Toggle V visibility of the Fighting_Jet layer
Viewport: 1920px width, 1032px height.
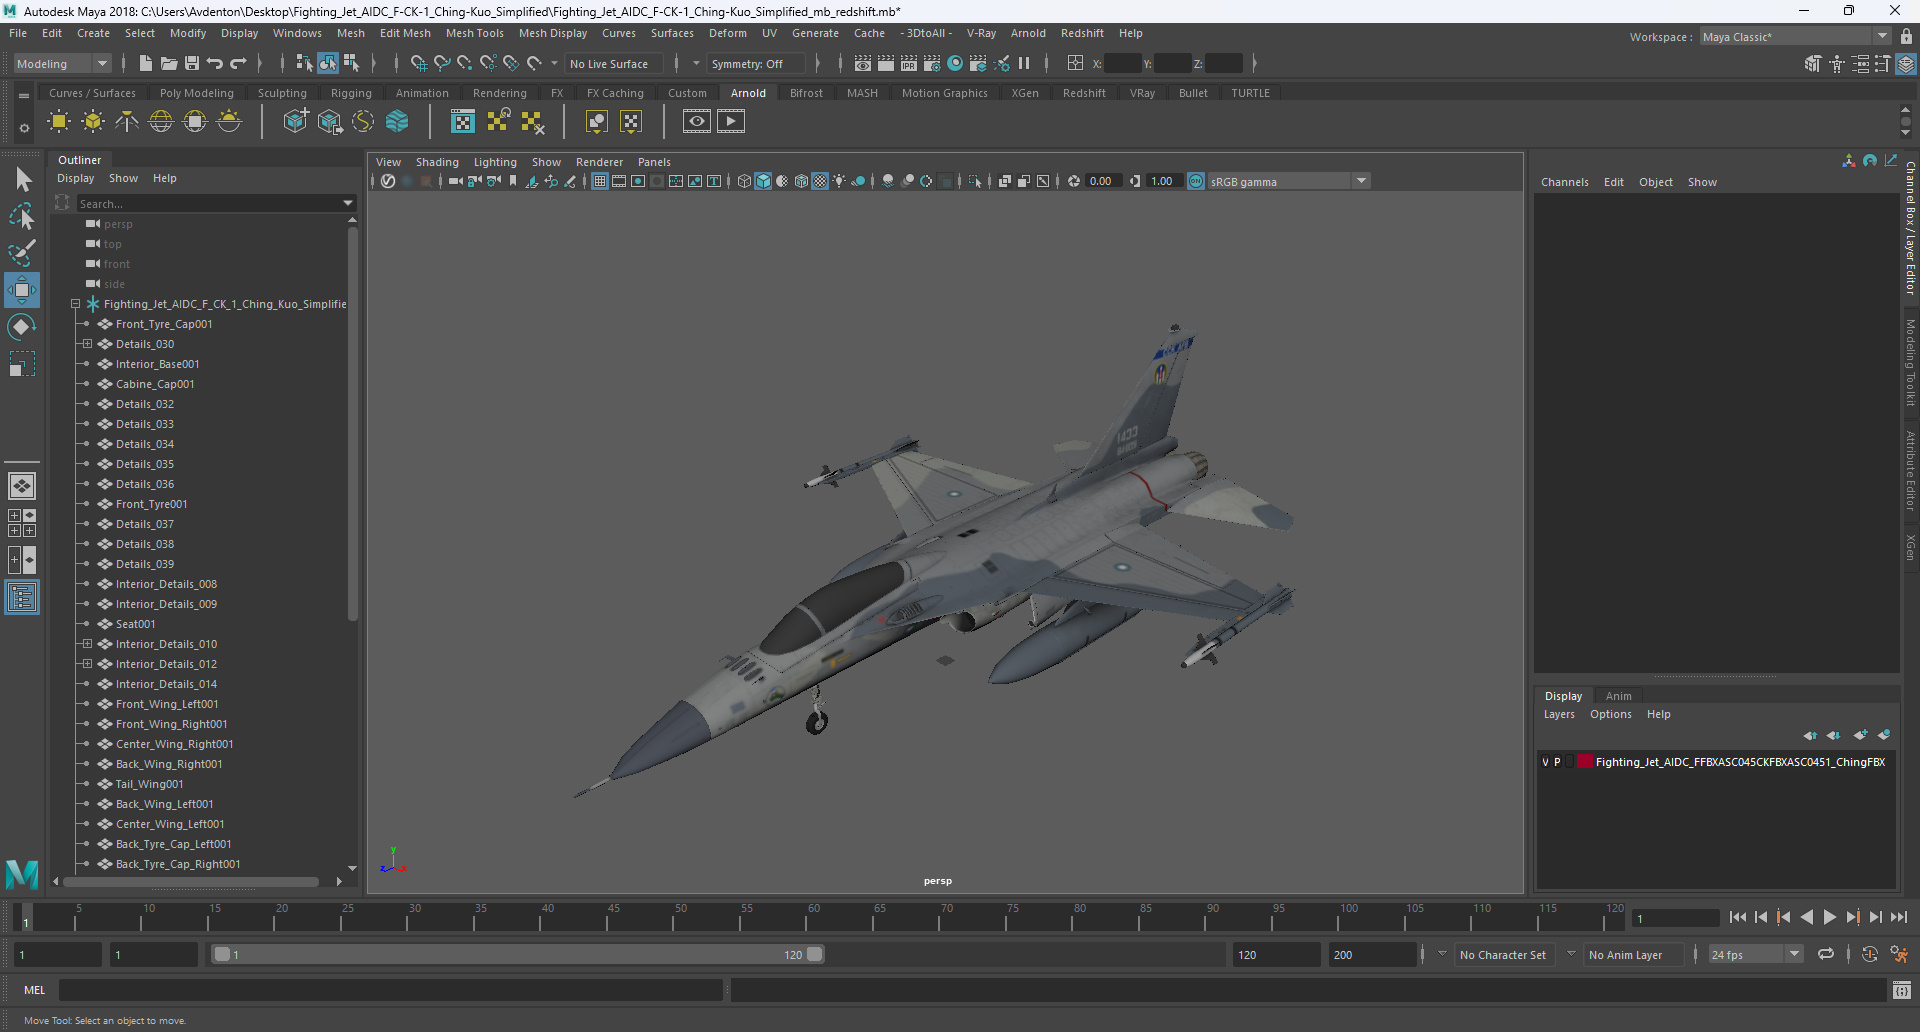pos(1545,762)
